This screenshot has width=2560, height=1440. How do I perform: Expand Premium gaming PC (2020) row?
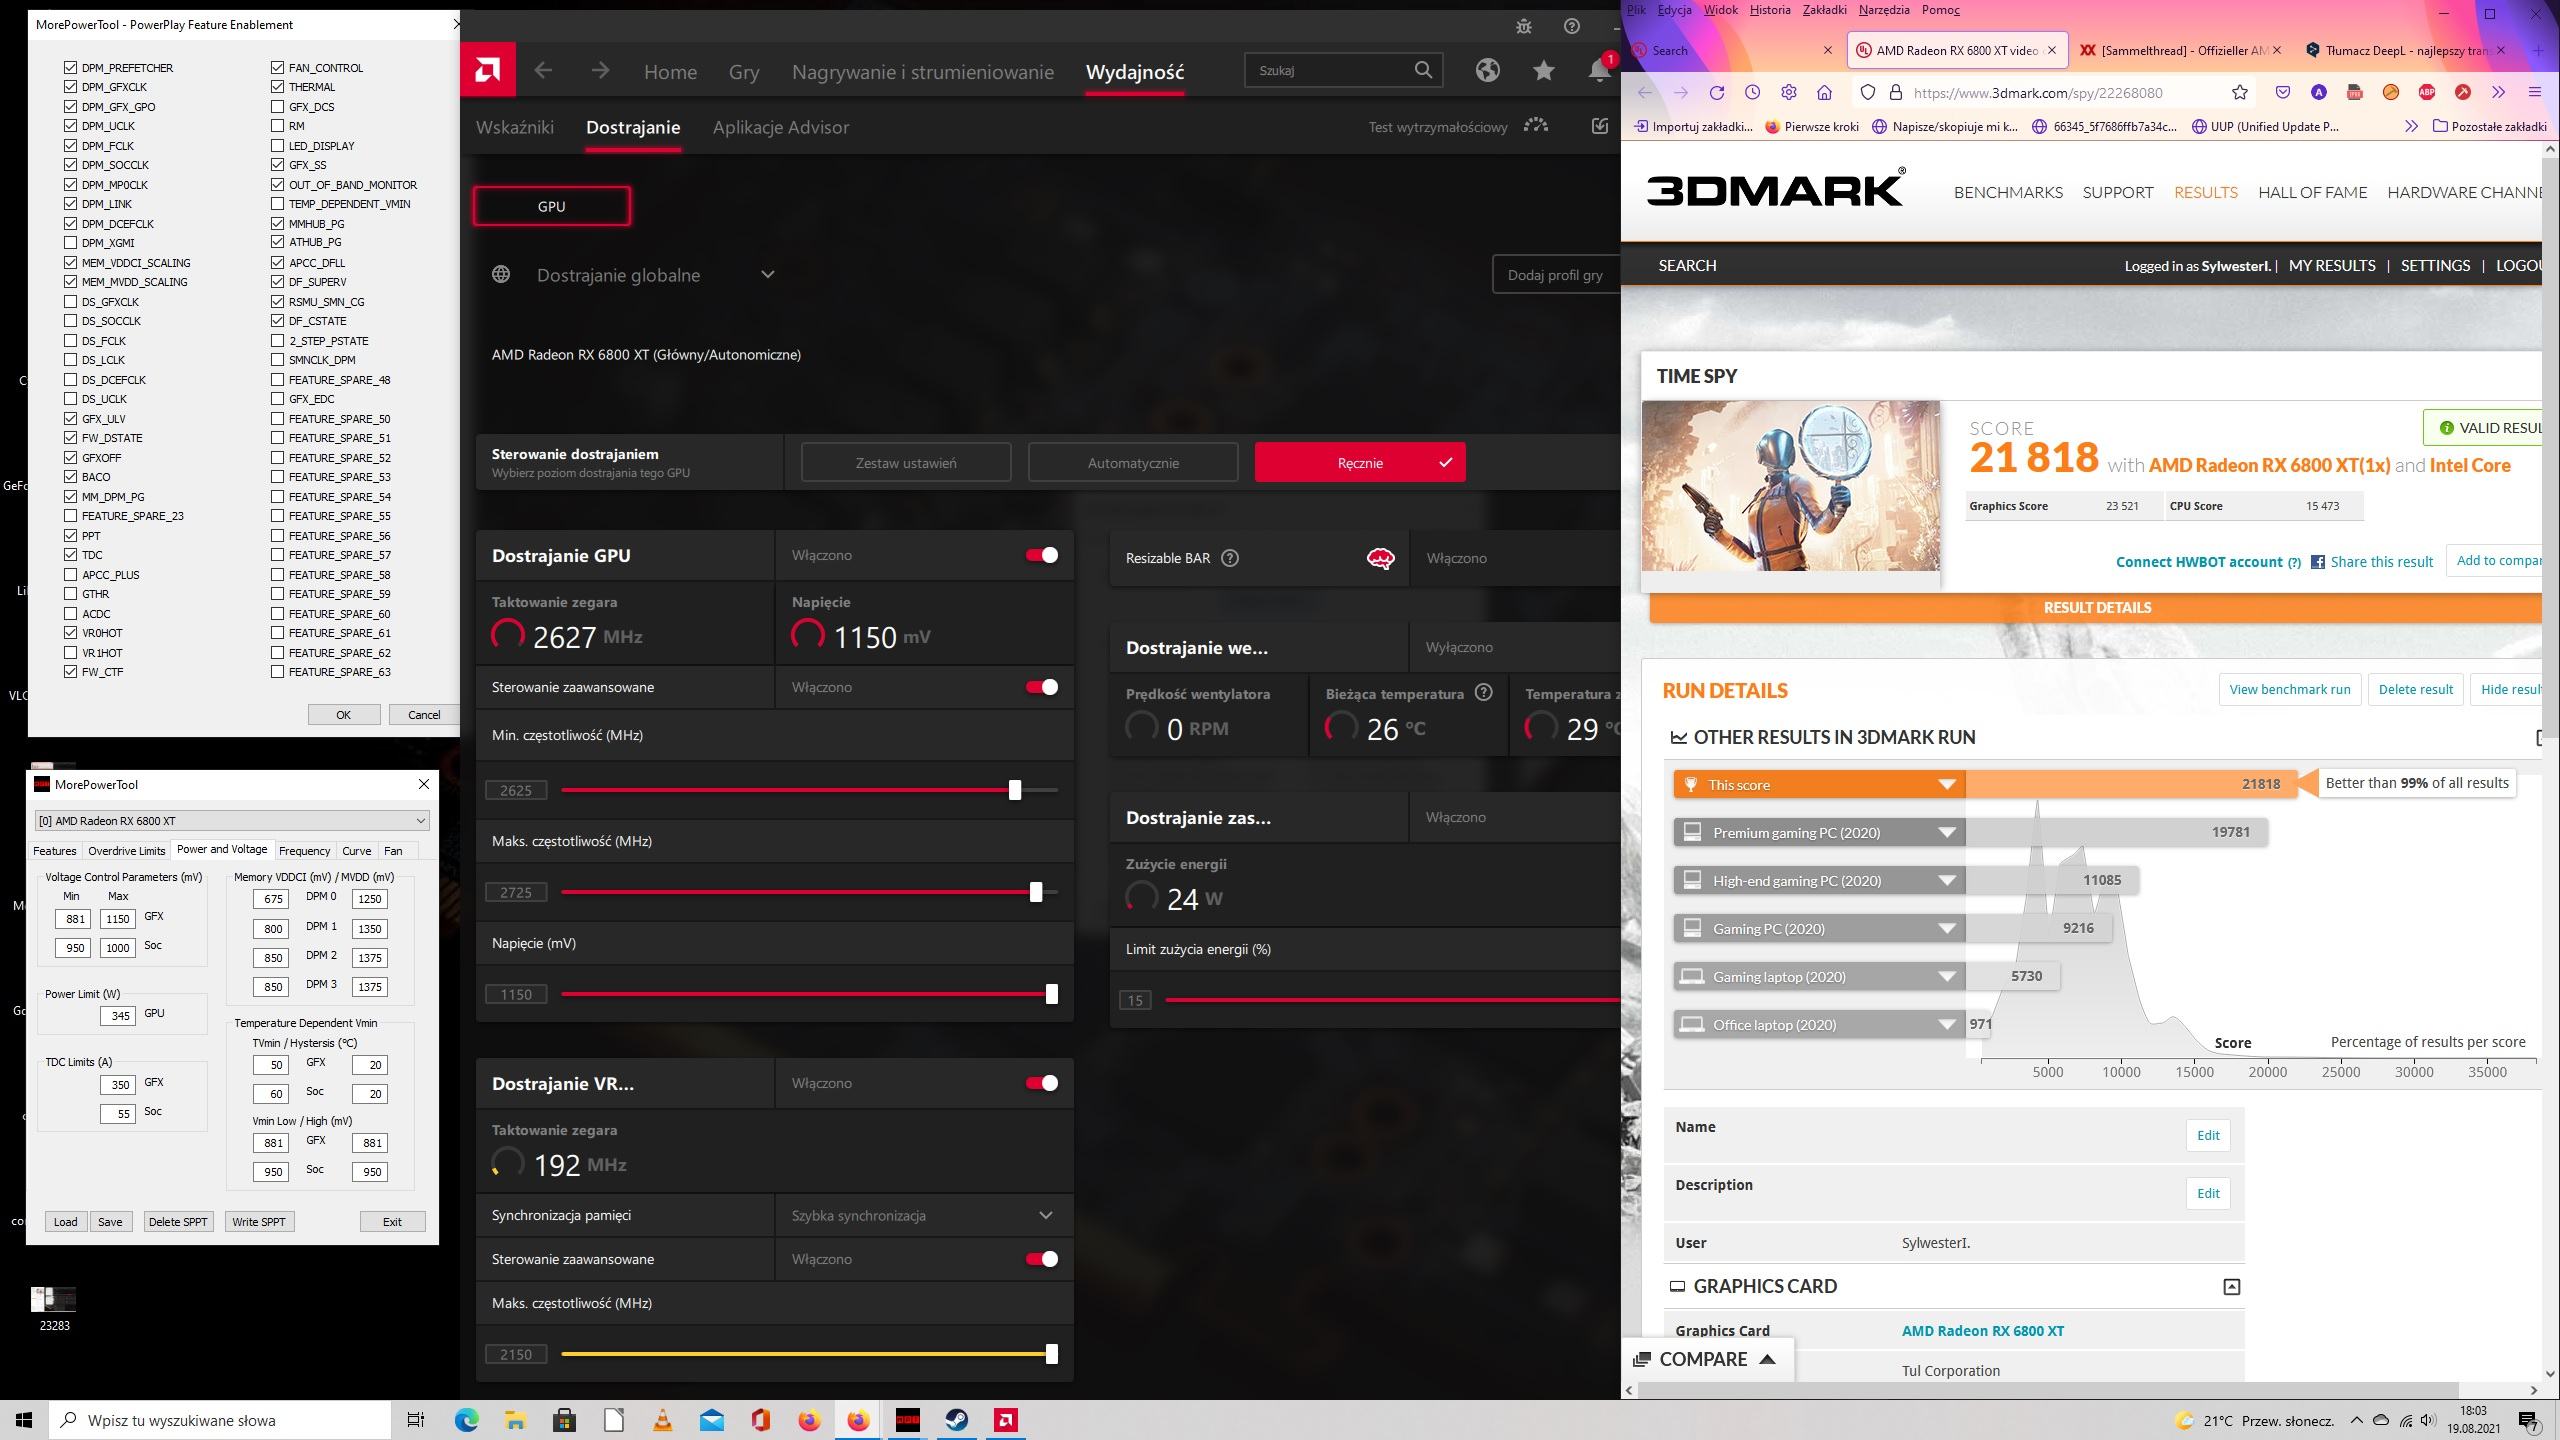[1946, 833]
